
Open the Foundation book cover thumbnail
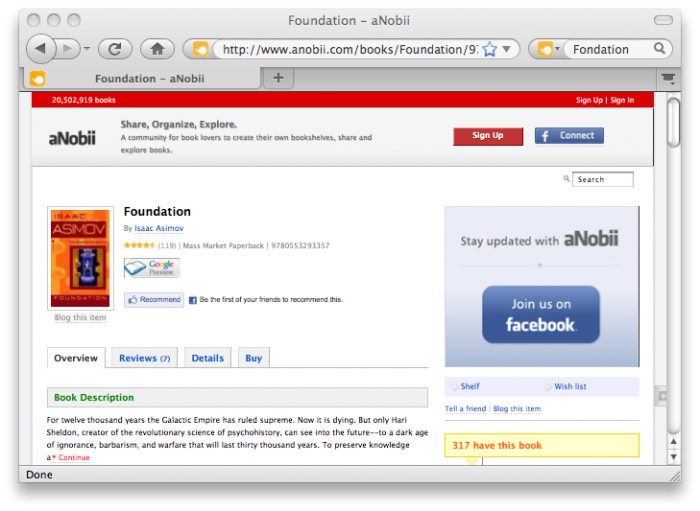[80, 258]
